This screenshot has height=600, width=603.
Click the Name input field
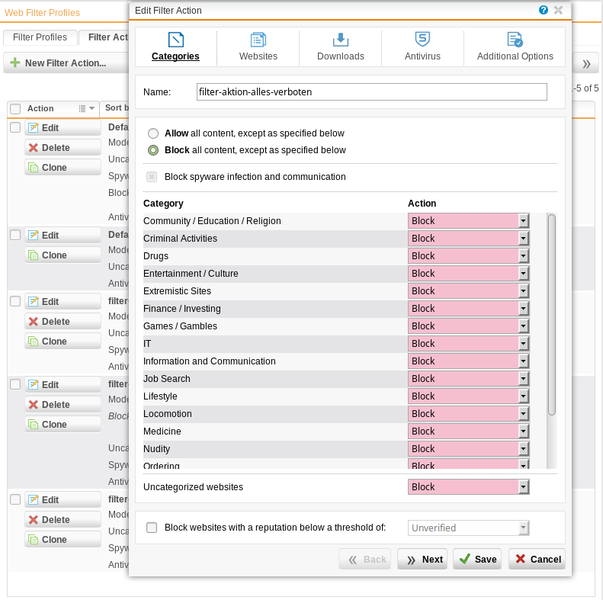371,92
